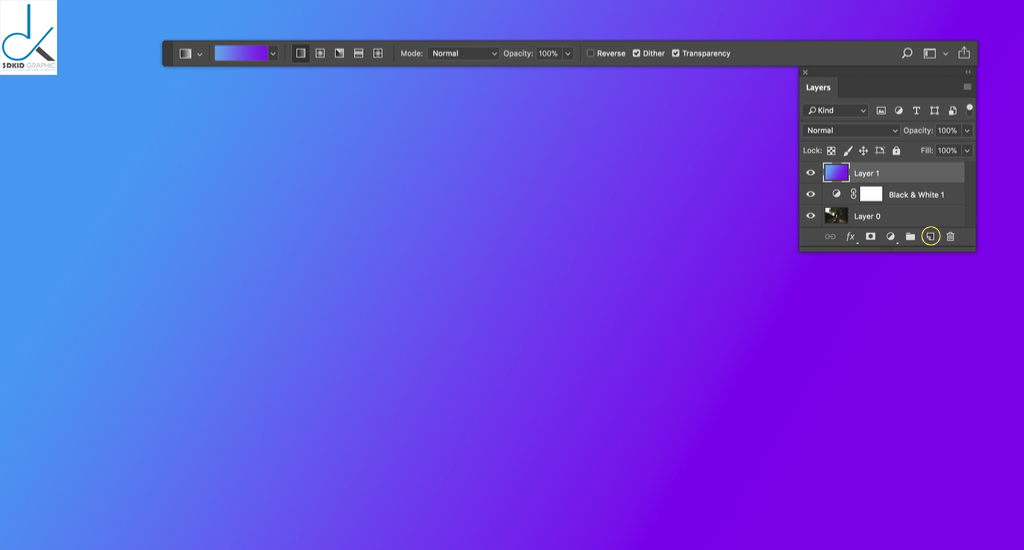
Task: Open the gradient picker dropdown arrow
Action: (273, 54)
